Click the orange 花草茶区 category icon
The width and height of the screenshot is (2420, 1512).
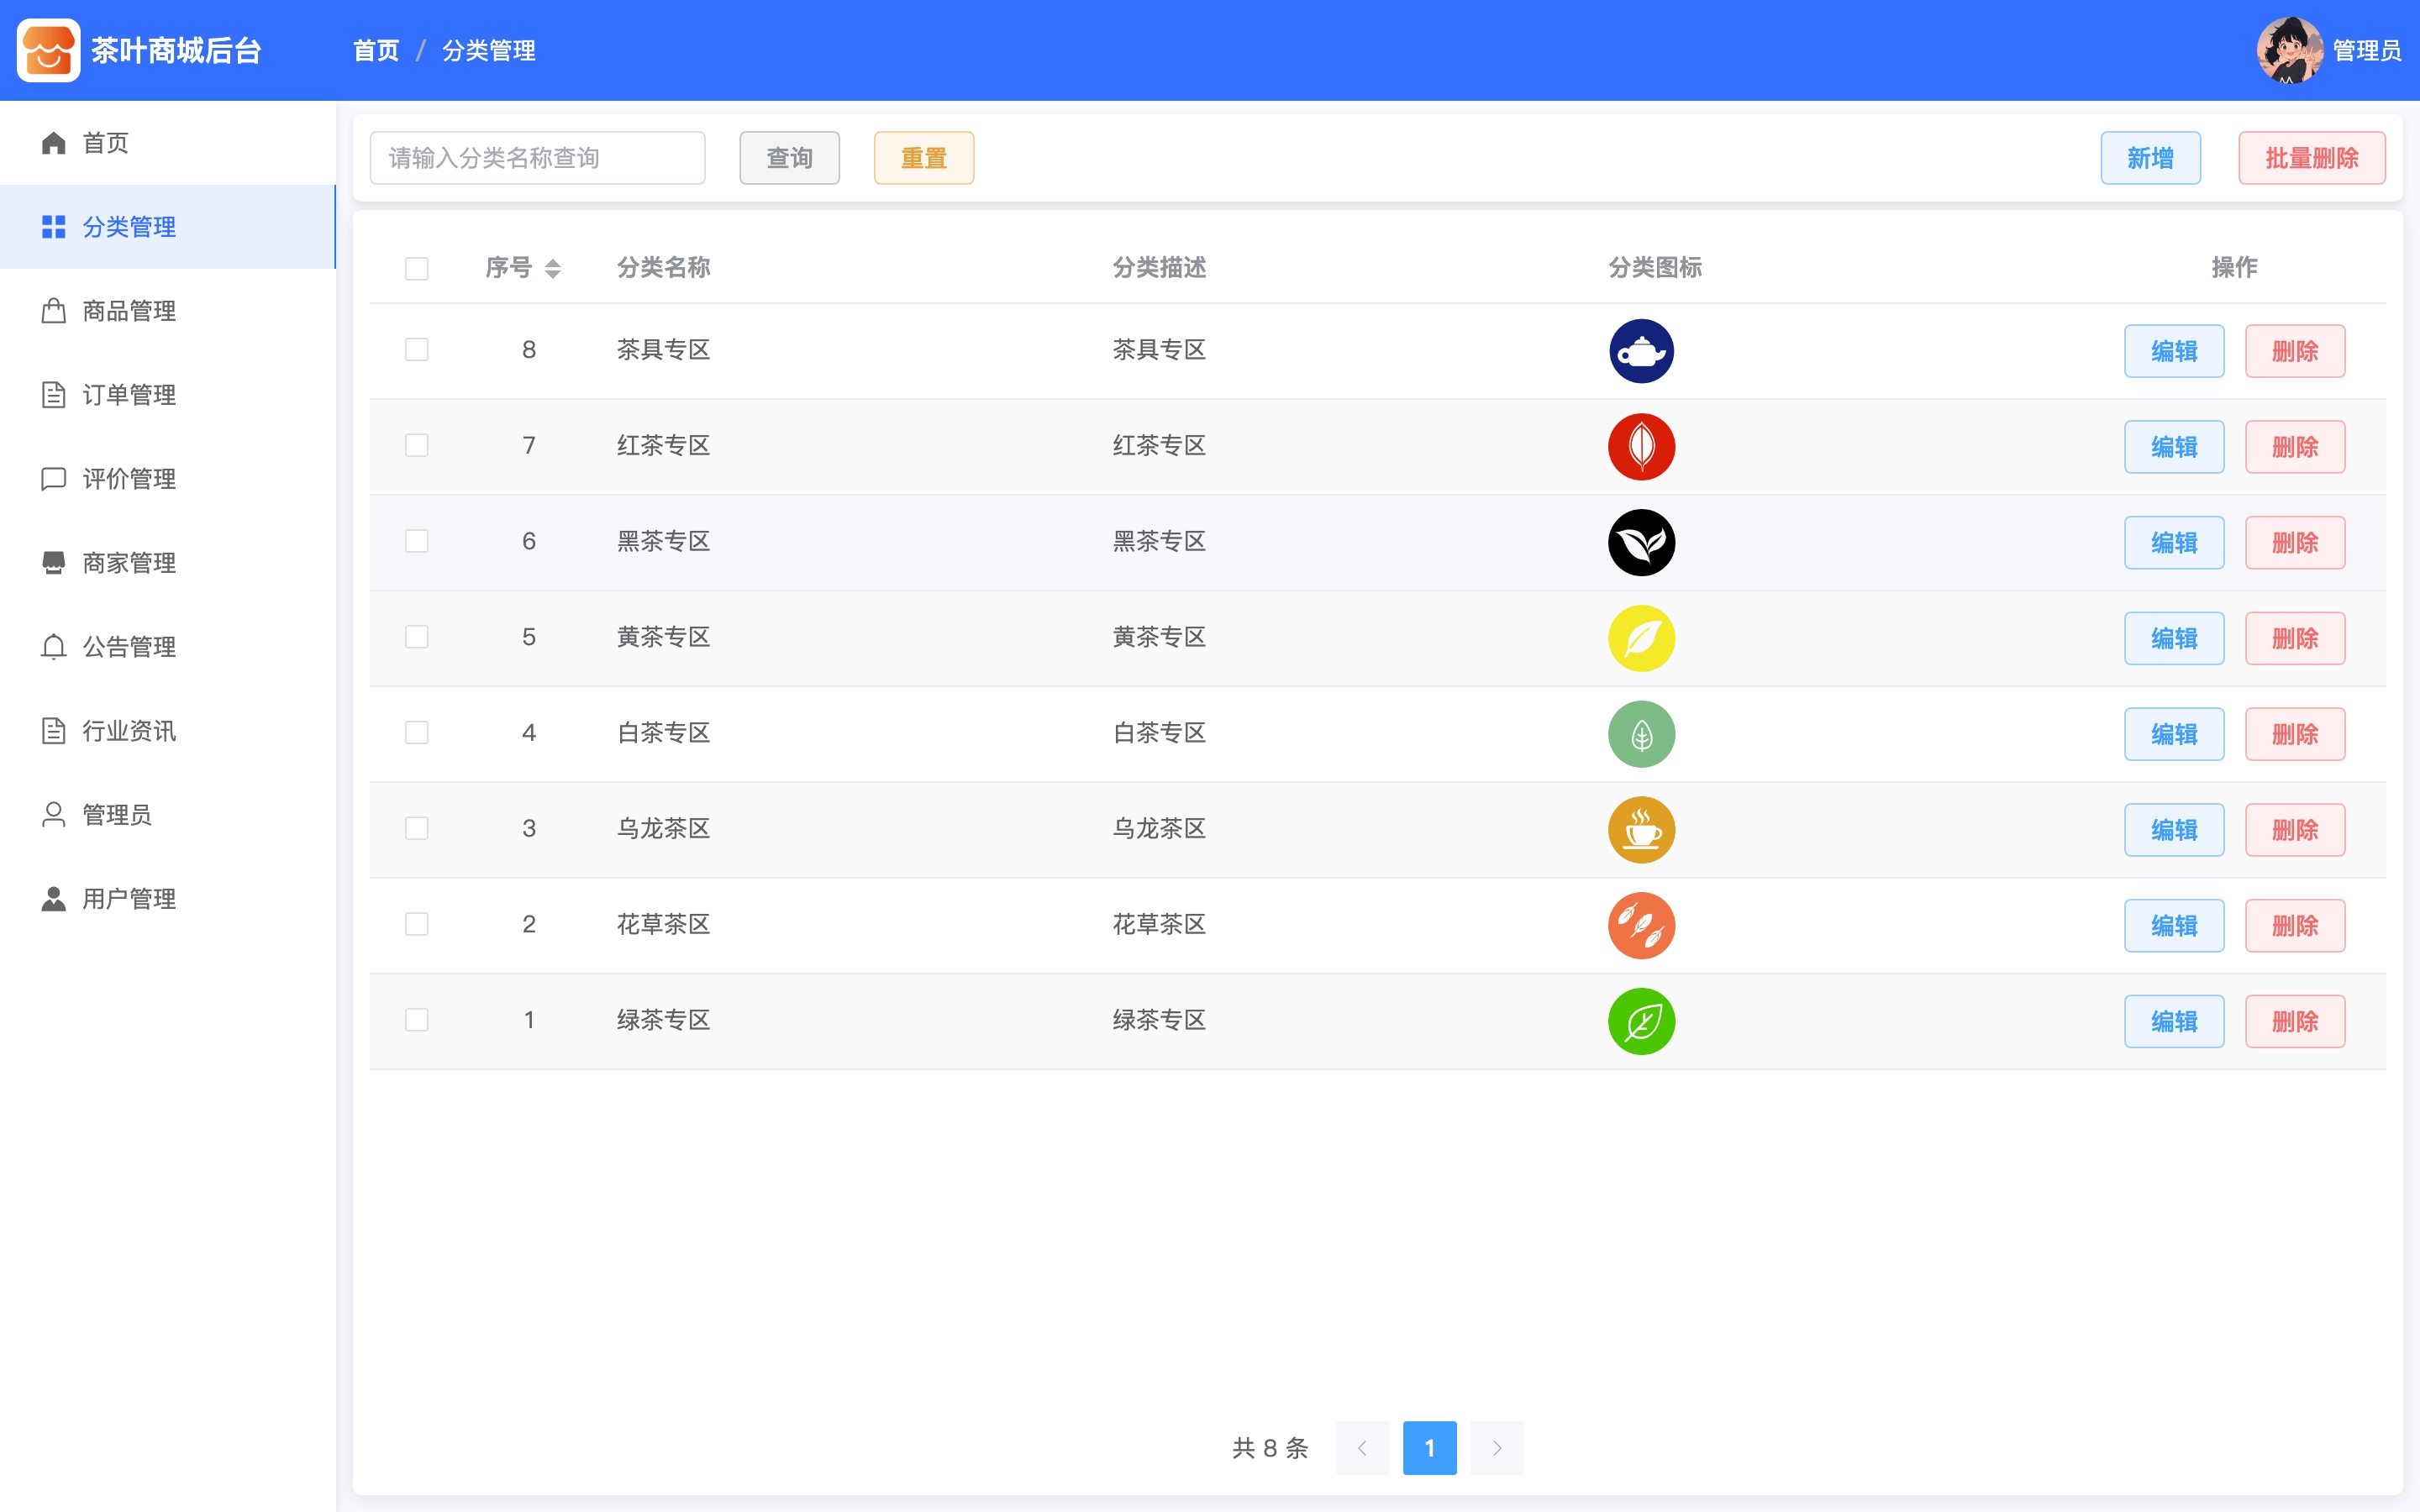[x=1641, y=926]
